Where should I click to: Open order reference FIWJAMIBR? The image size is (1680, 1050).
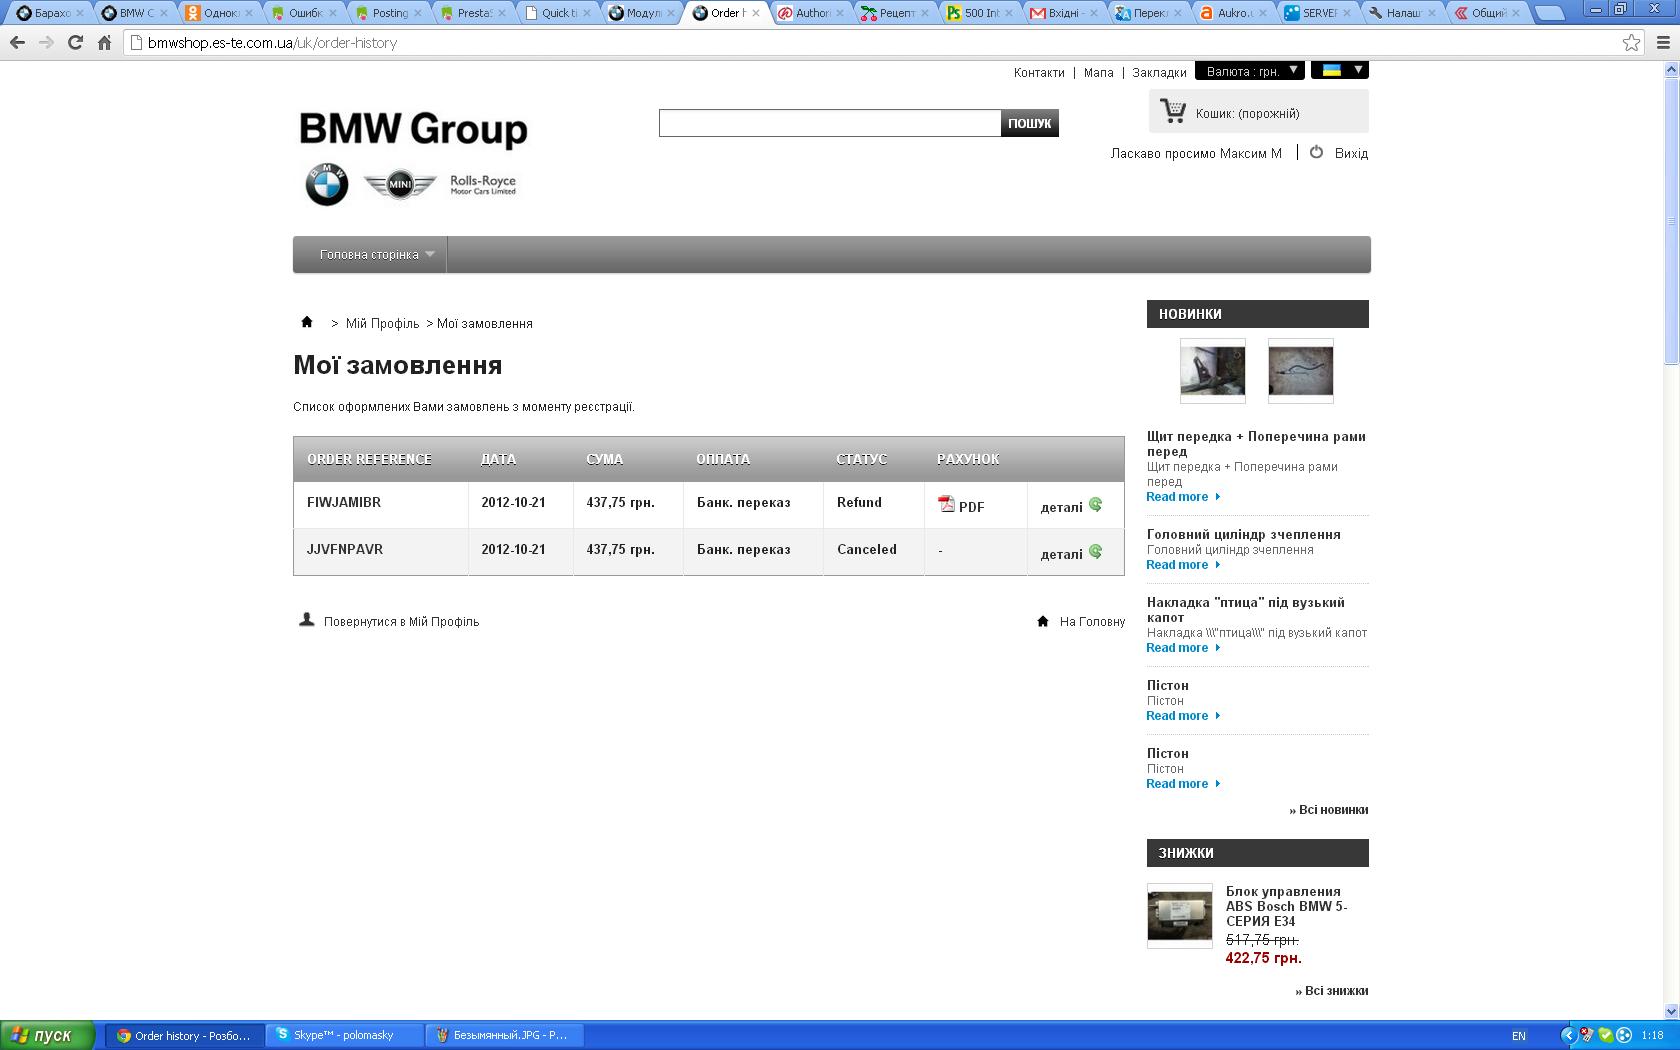tap(344, 502)
